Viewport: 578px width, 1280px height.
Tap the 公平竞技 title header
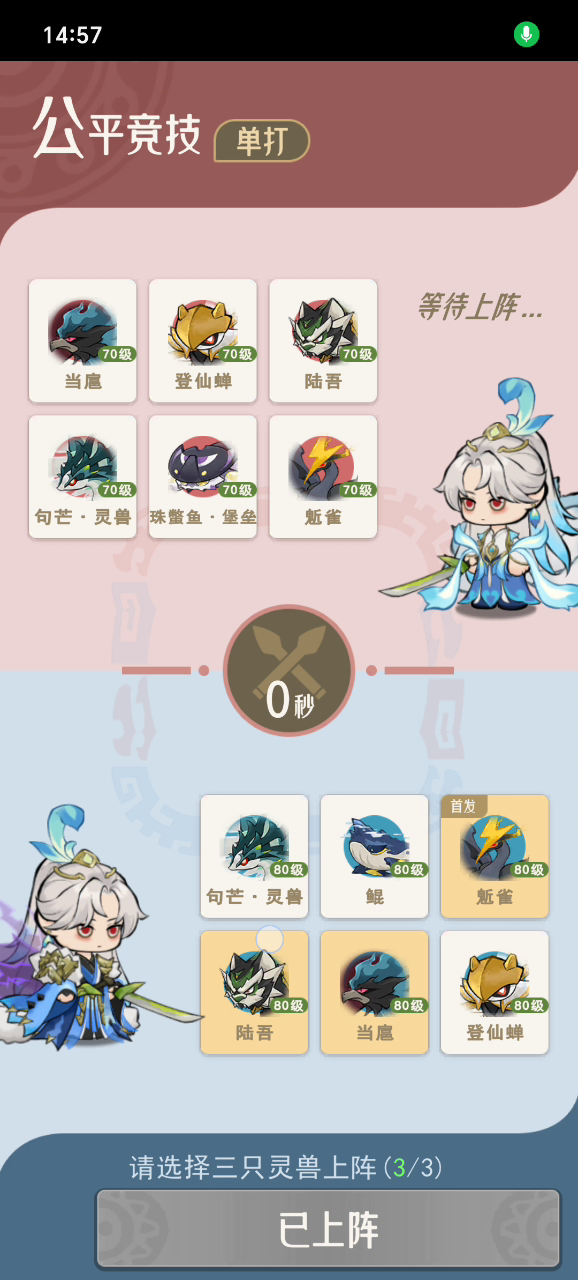tap(117, 132)
